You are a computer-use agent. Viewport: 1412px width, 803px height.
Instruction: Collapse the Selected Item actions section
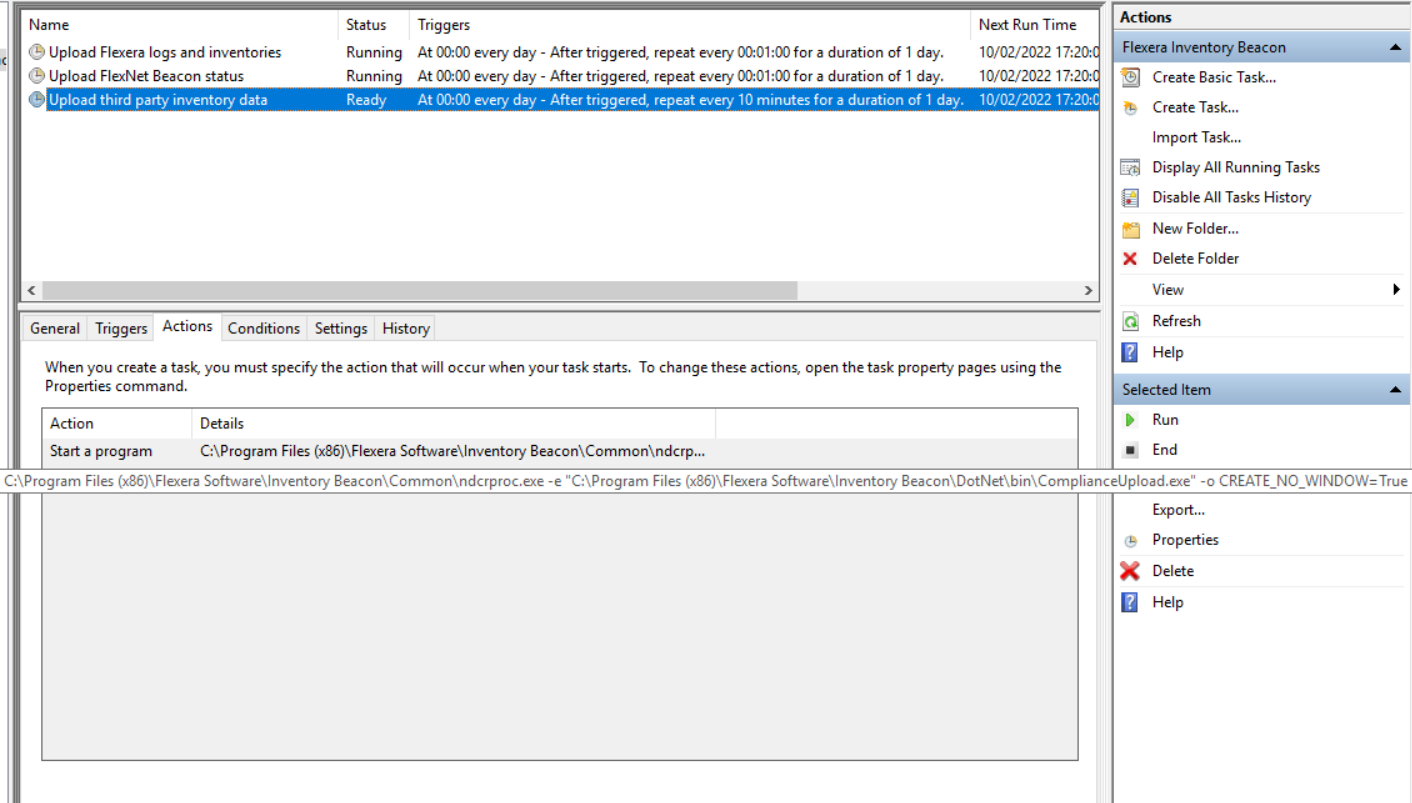[1394, 390]
